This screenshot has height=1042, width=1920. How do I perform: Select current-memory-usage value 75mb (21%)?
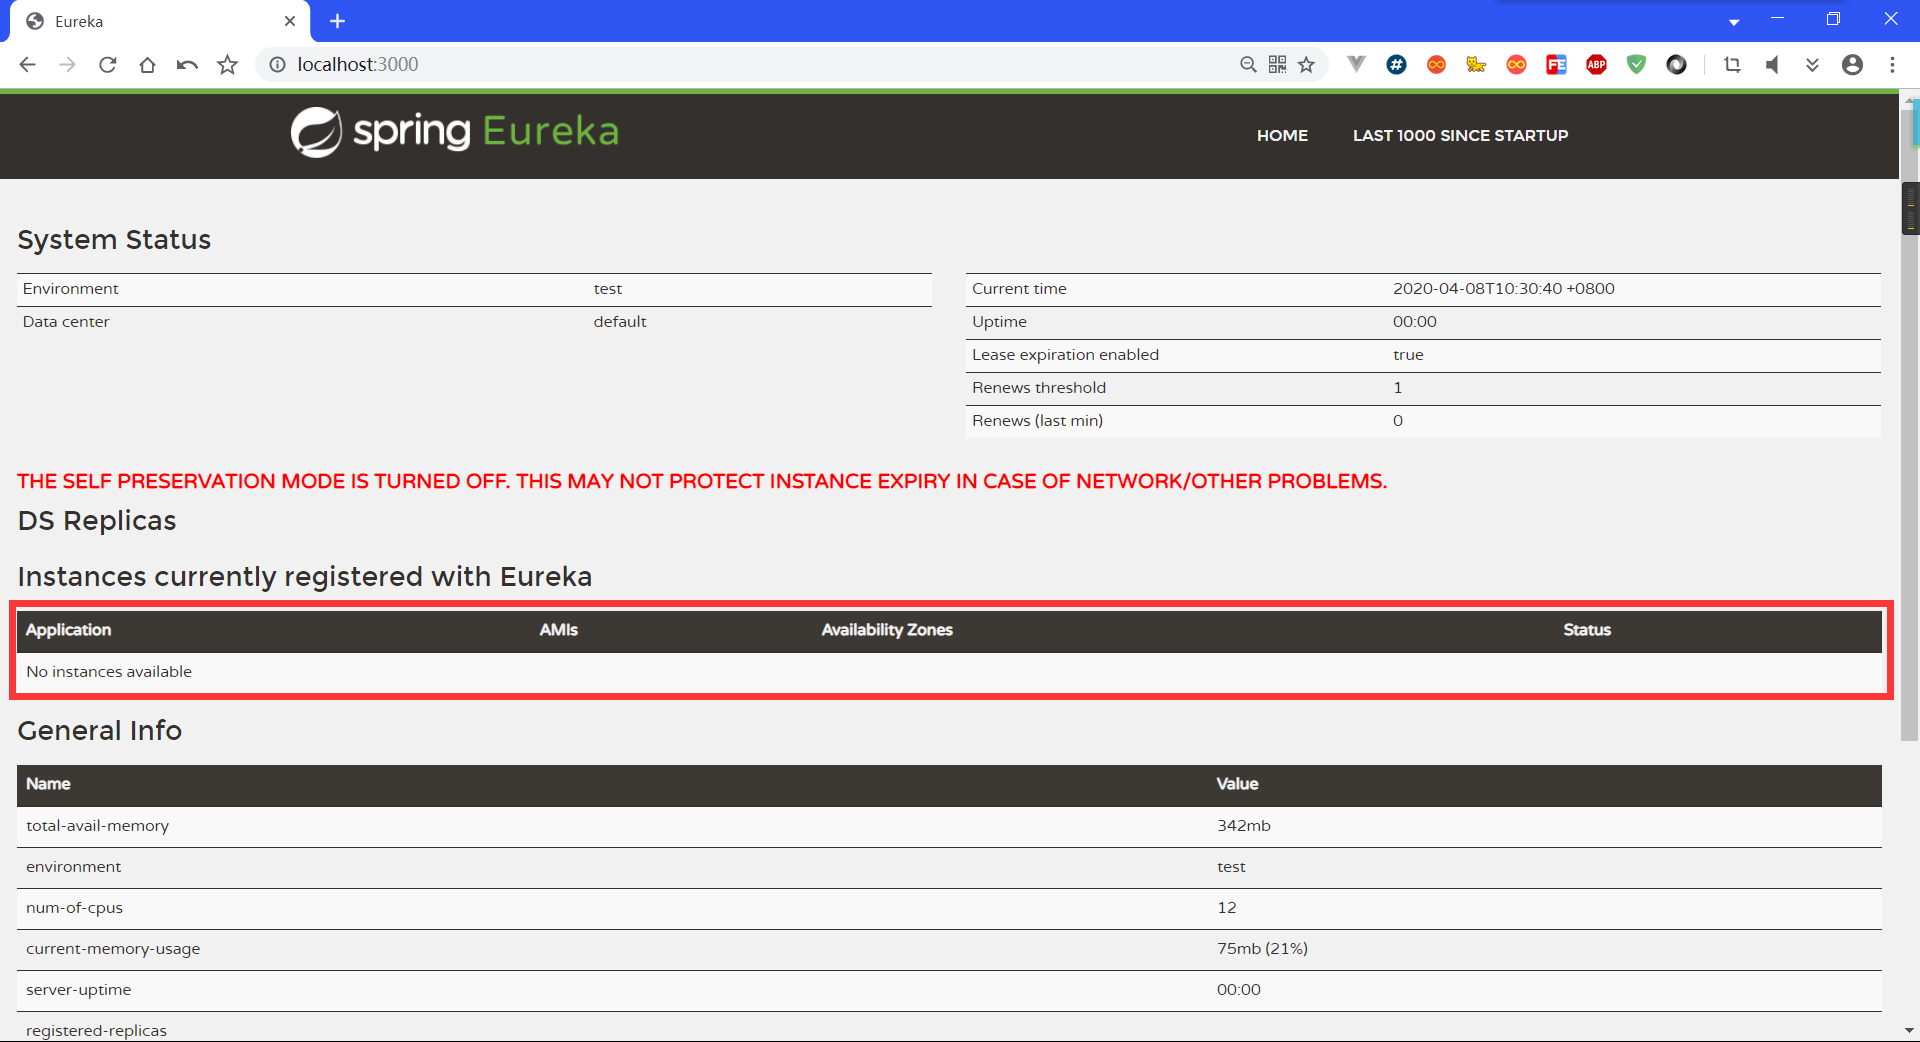1262,949
